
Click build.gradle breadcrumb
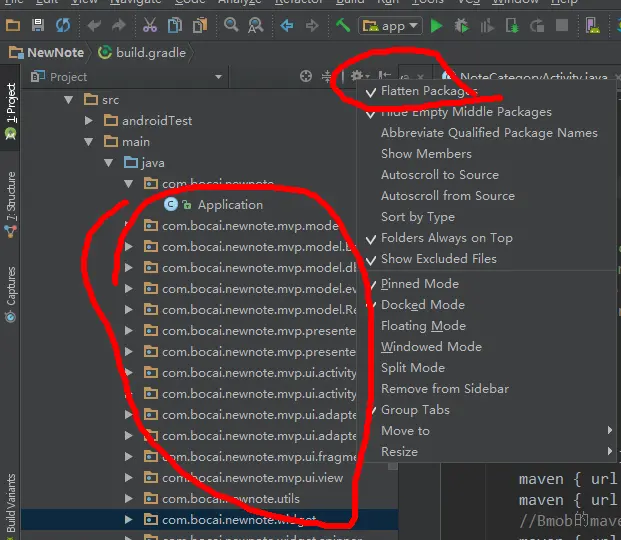tap(142, 53)
